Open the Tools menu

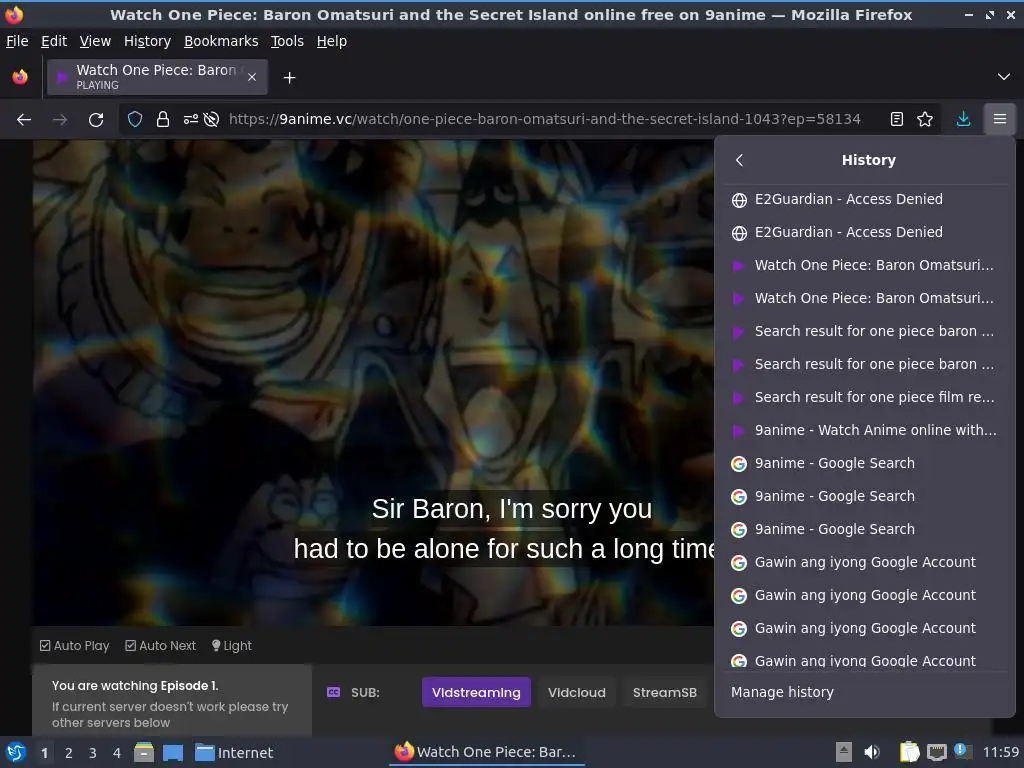[287, 41]
